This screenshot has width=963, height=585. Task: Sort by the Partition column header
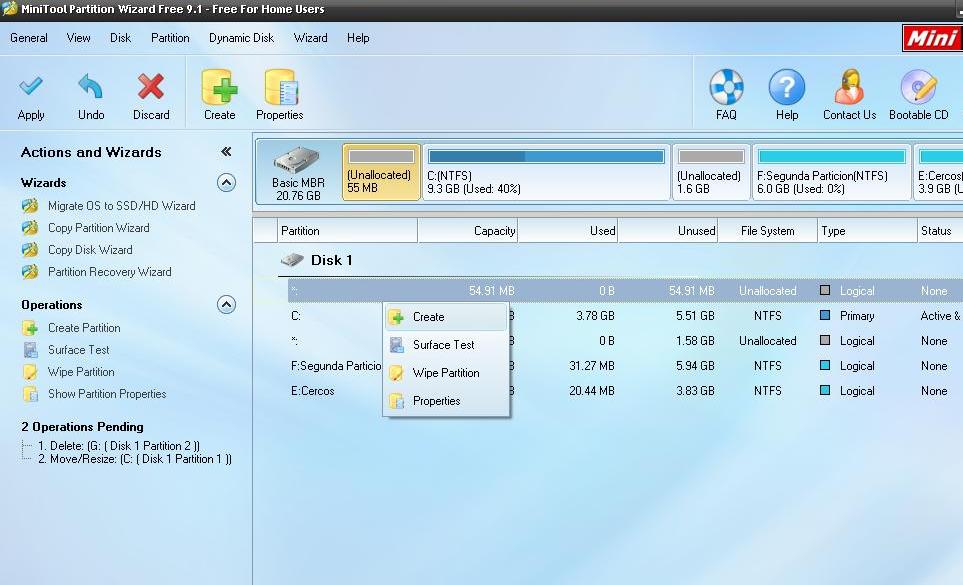347,231
